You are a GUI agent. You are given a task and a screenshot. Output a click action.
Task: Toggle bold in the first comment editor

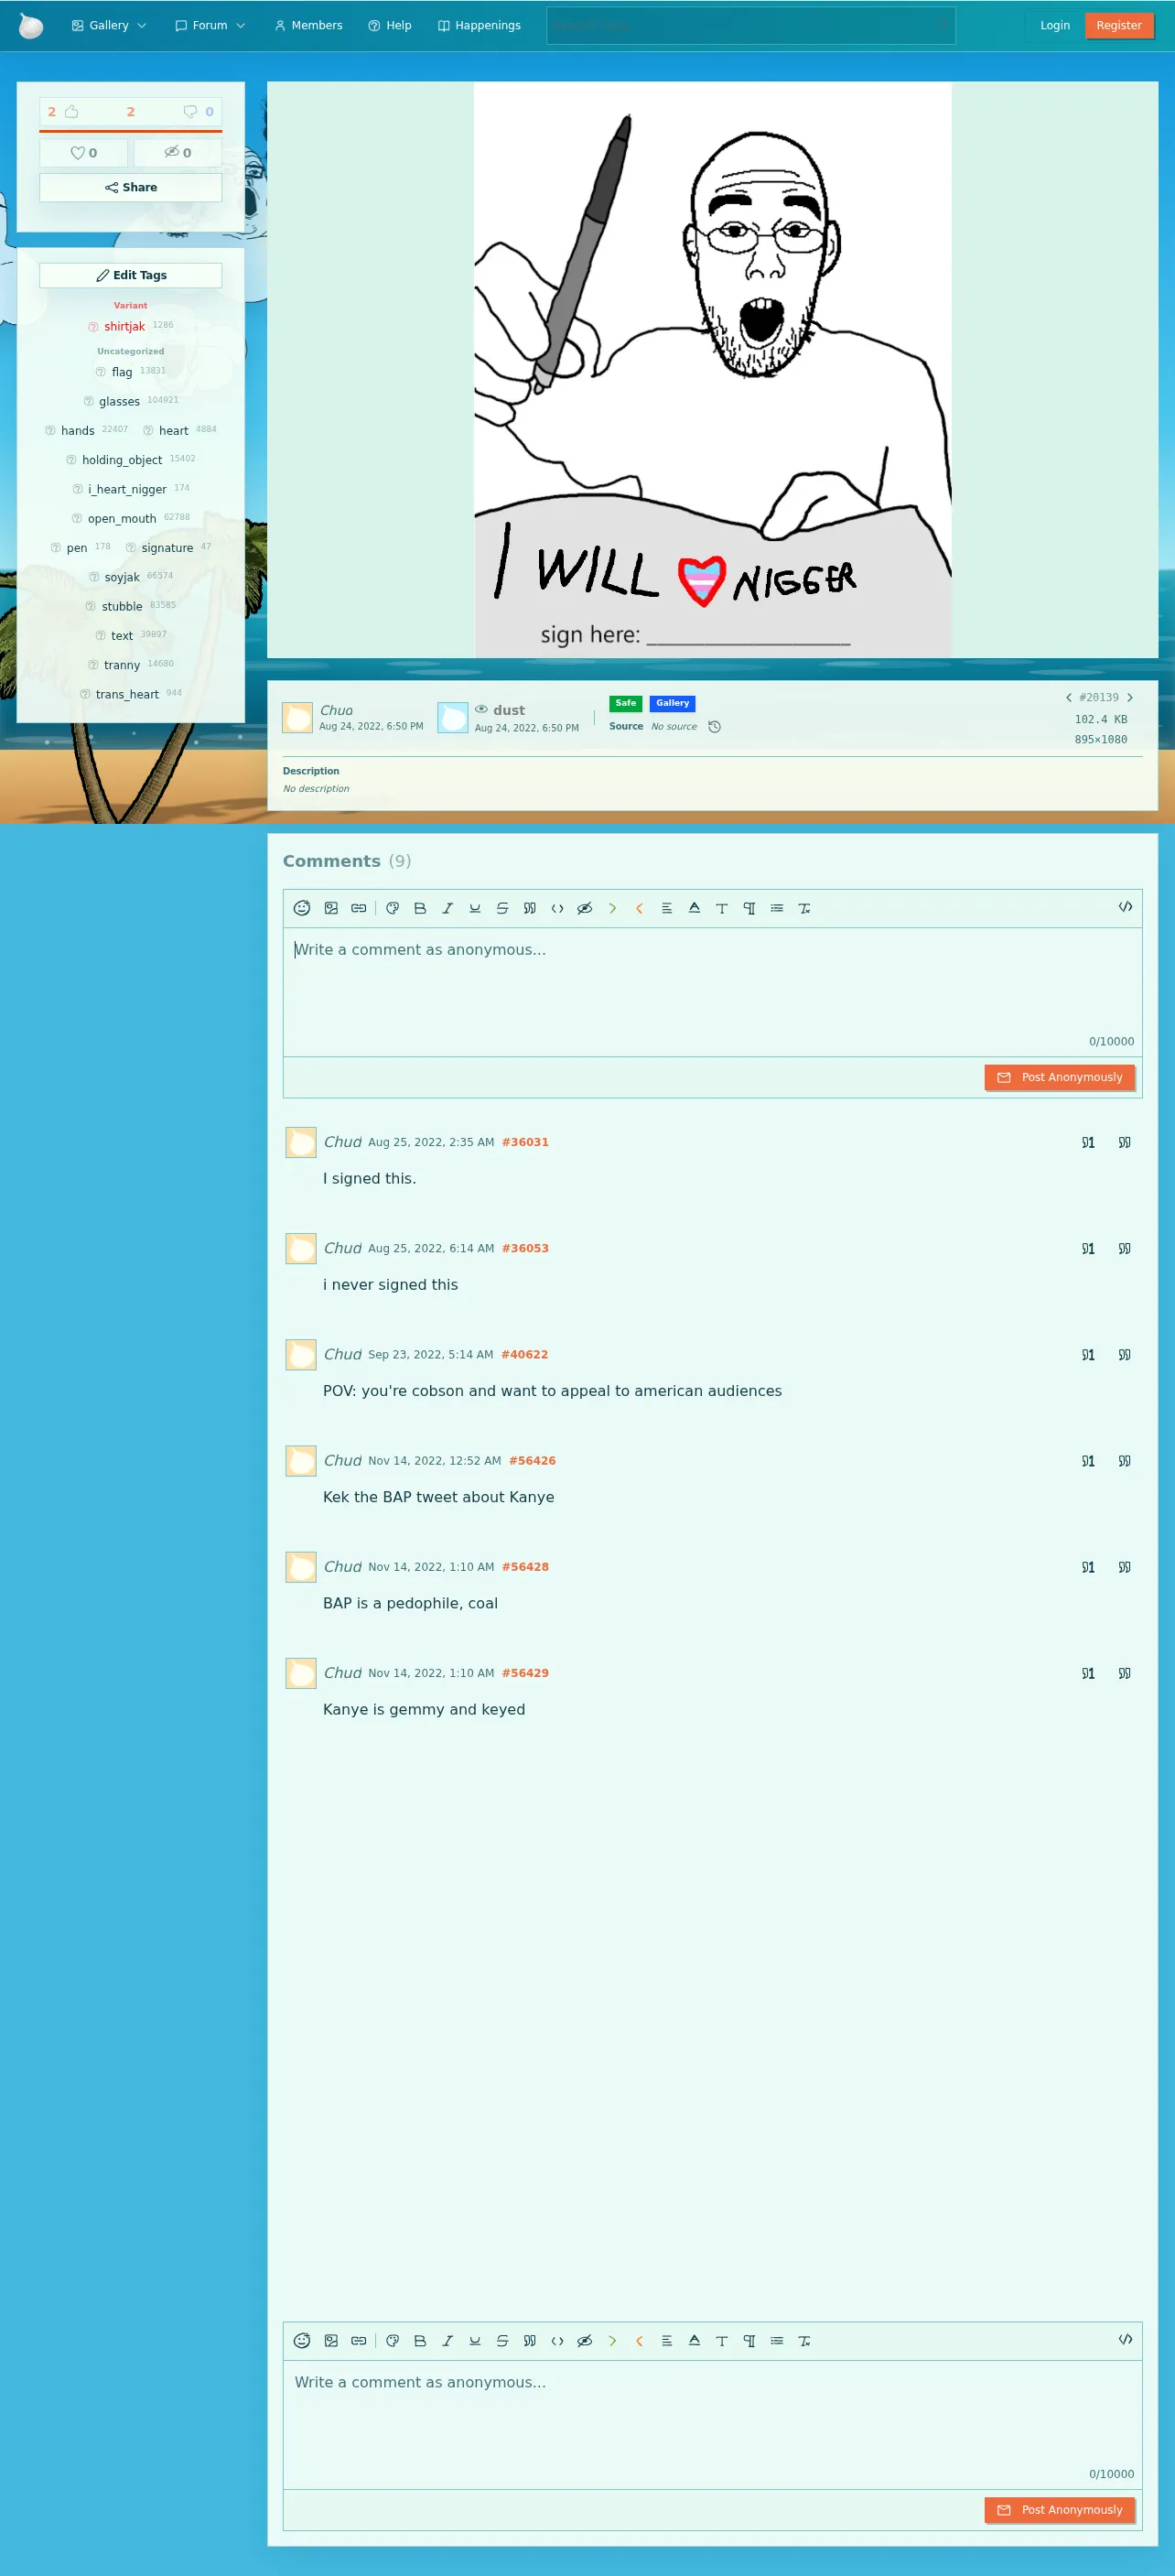420,908
